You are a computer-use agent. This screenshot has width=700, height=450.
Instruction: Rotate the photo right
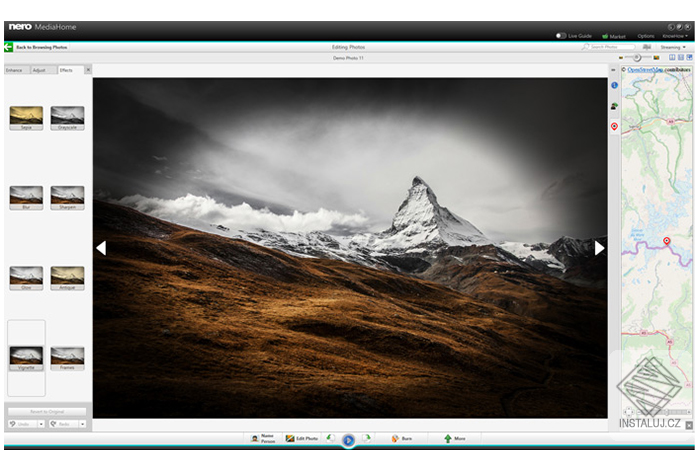(367, 438)
